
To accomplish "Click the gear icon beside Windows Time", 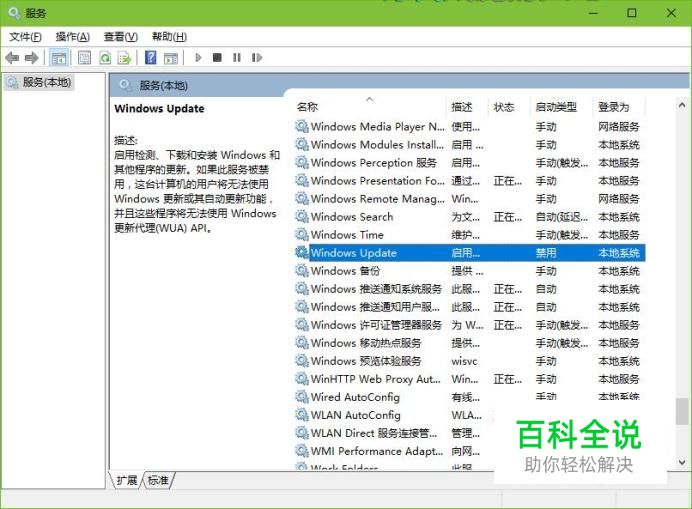I will click(302, 235).
